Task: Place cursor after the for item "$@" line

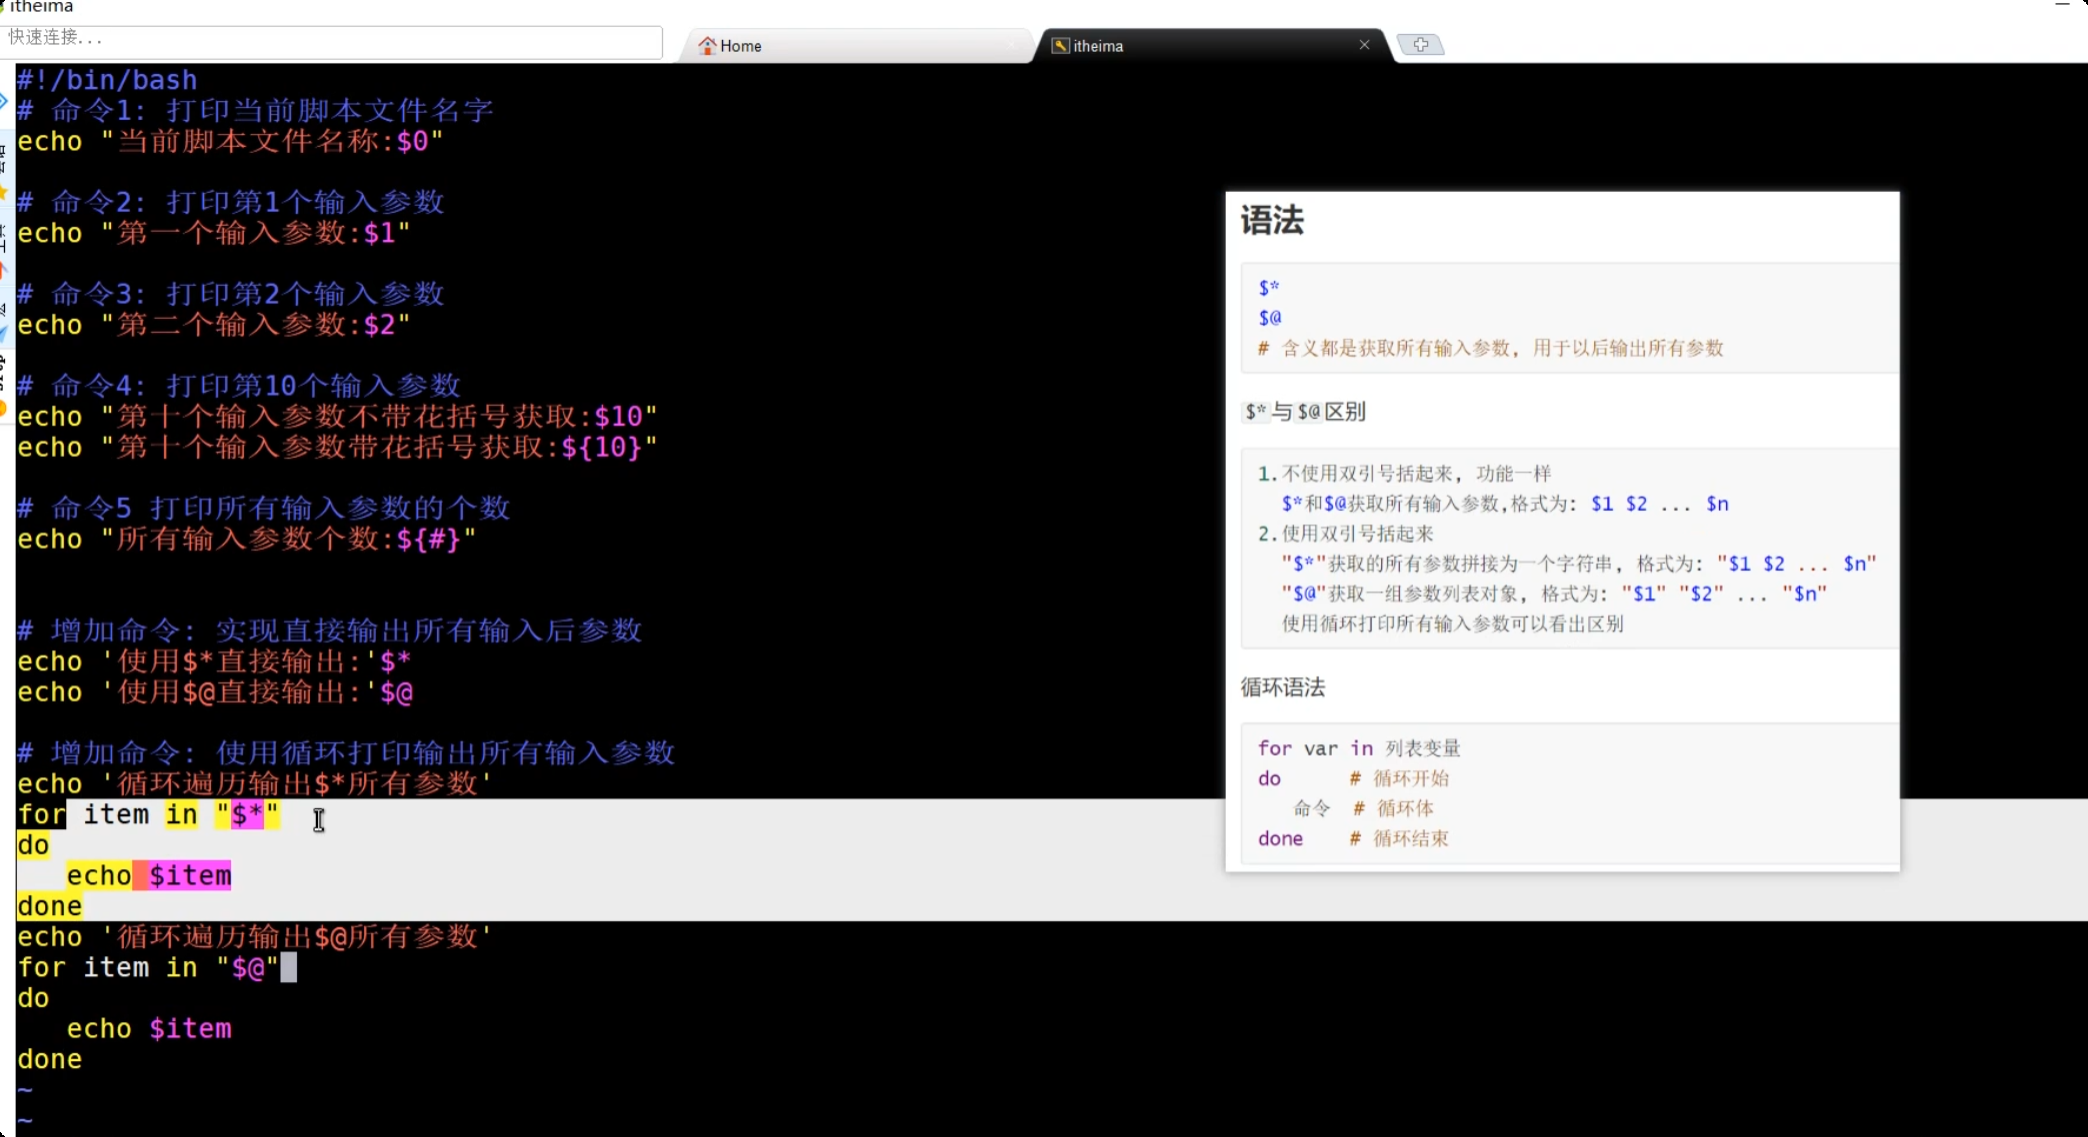Action: pyautogui.click(x=291, y=967)
